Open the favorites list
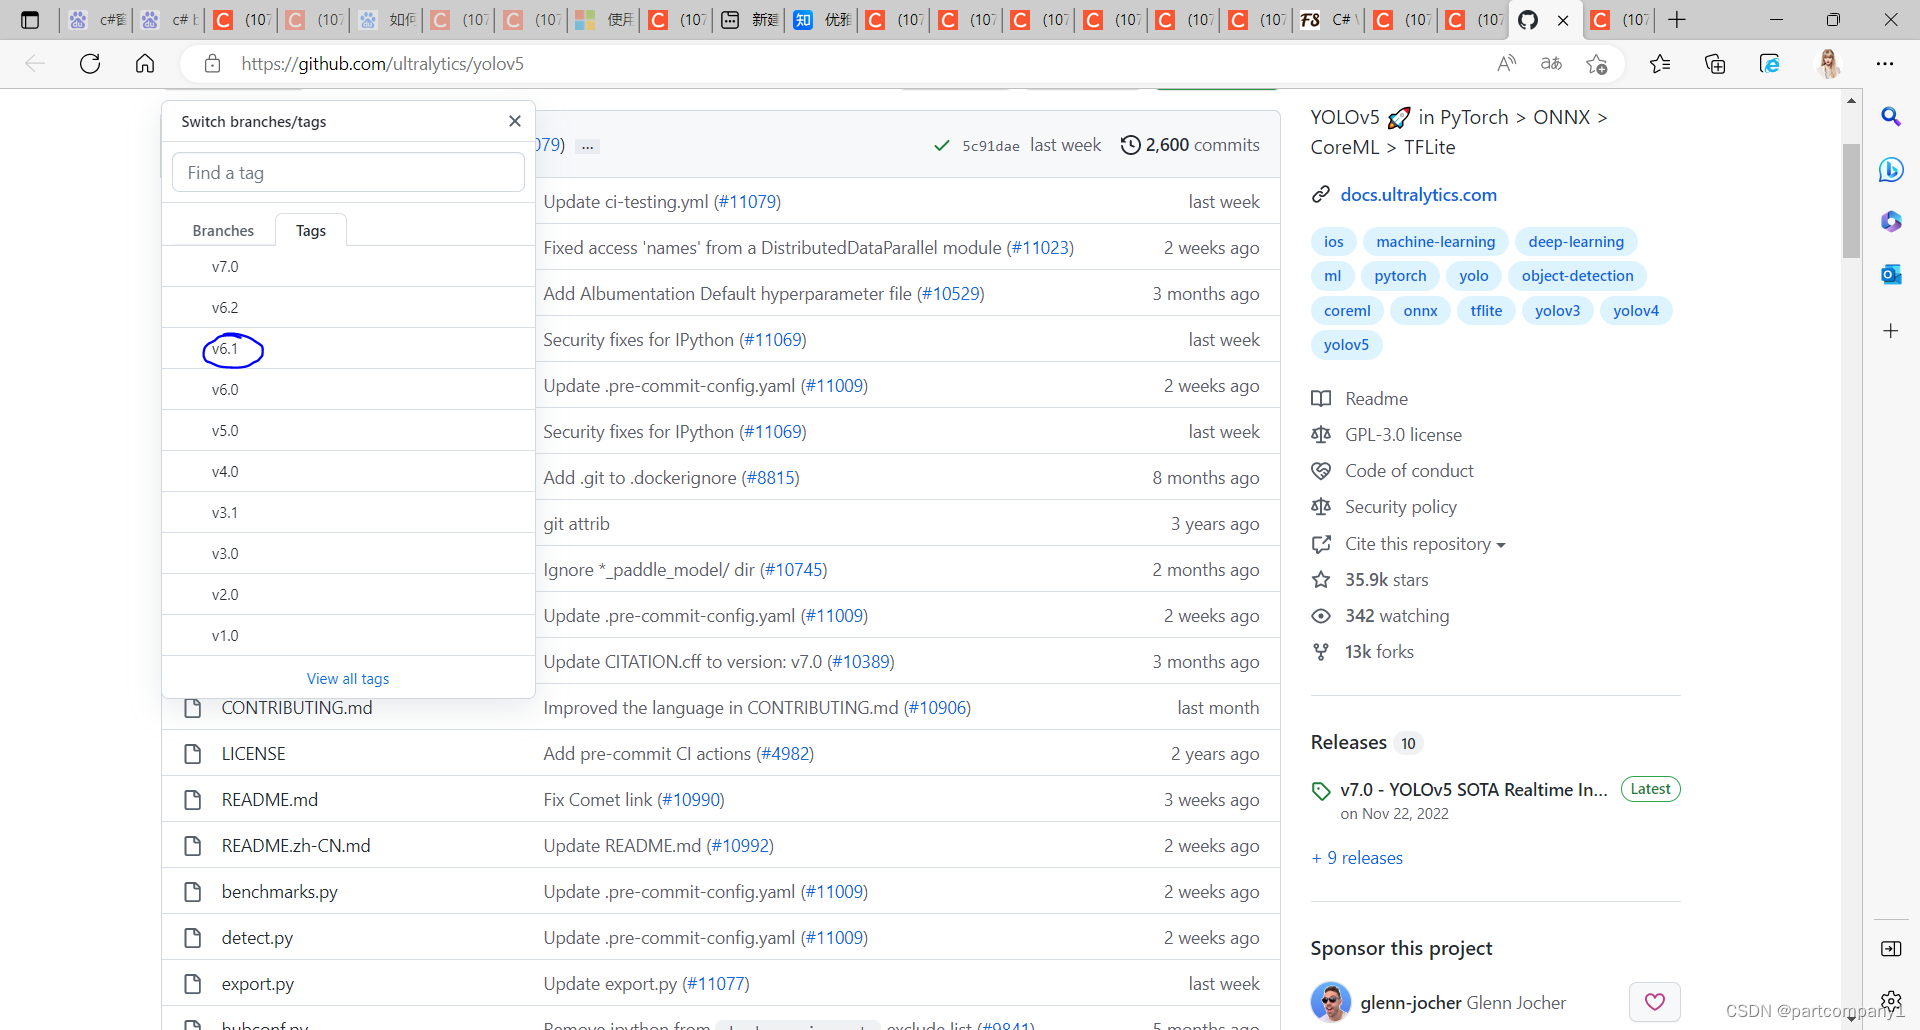Viewport: 1920px width, 1030px height. pos(1660,64)
